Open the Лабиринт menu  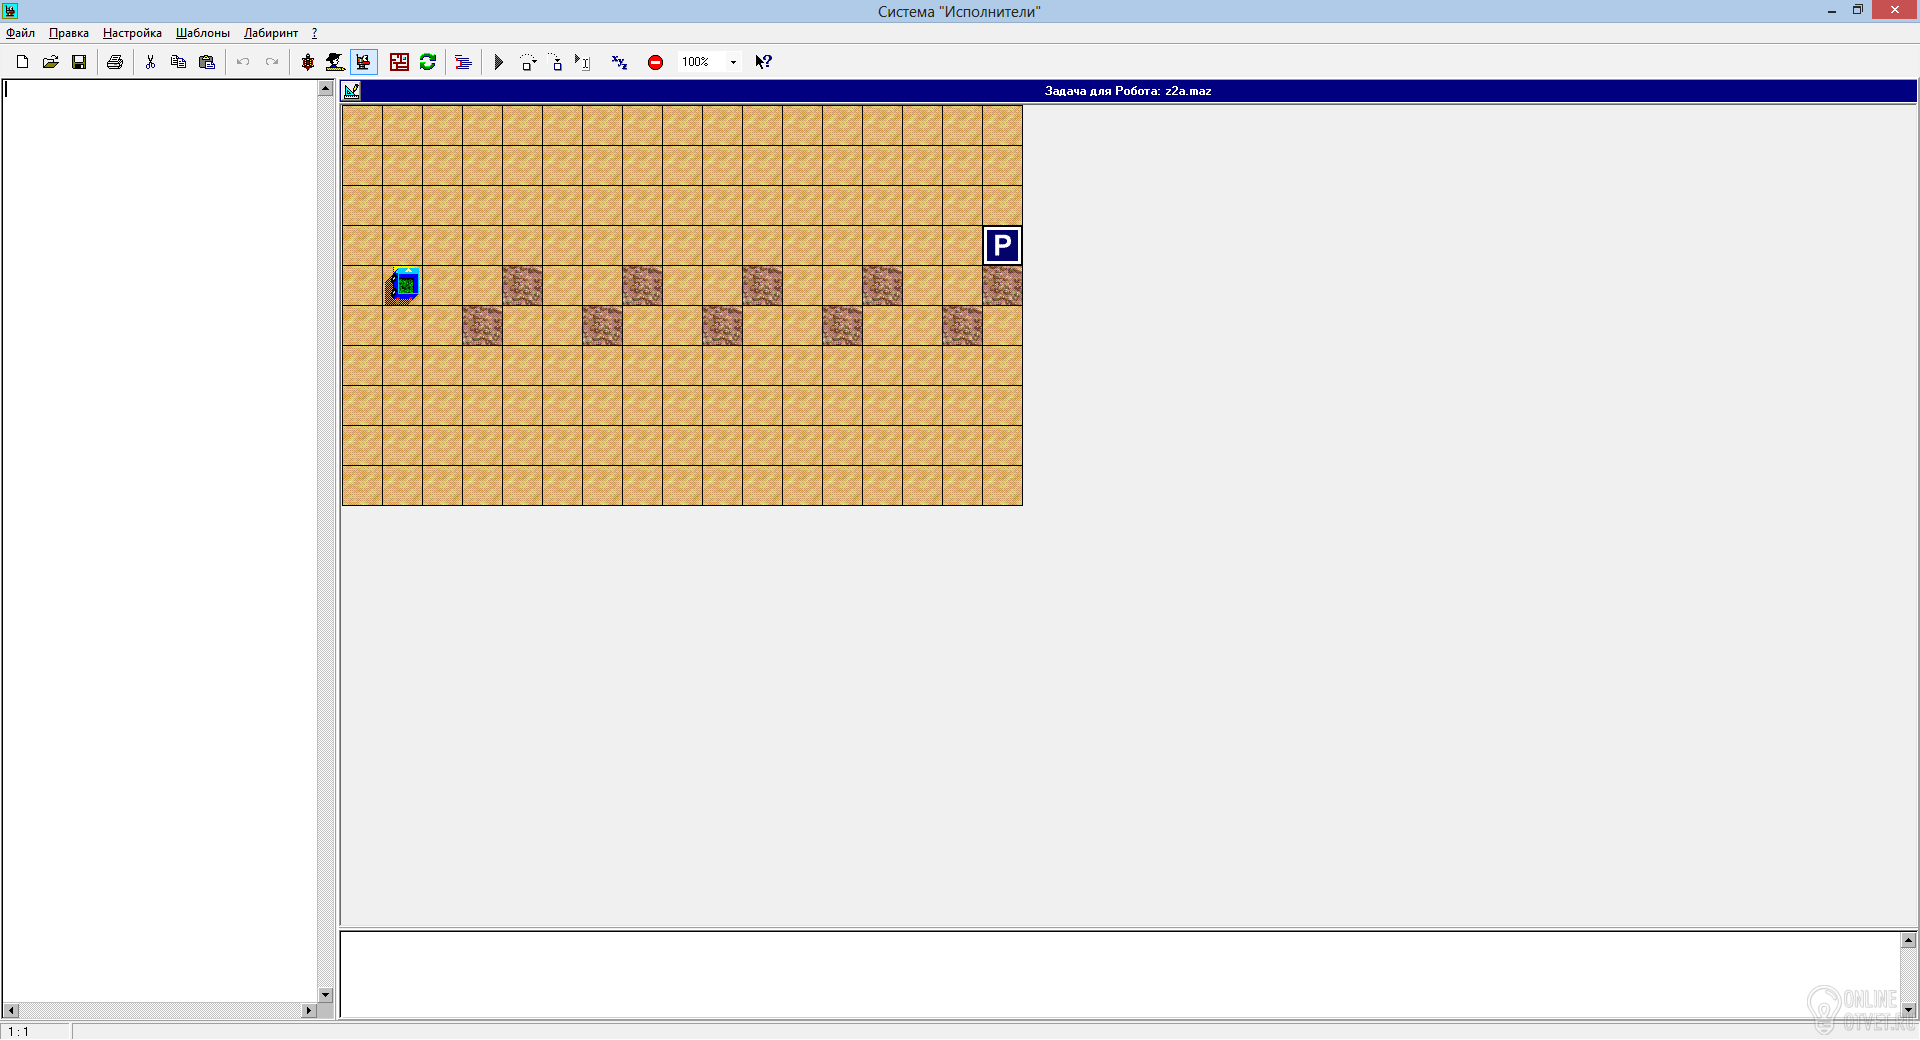(x=271, y=33)
